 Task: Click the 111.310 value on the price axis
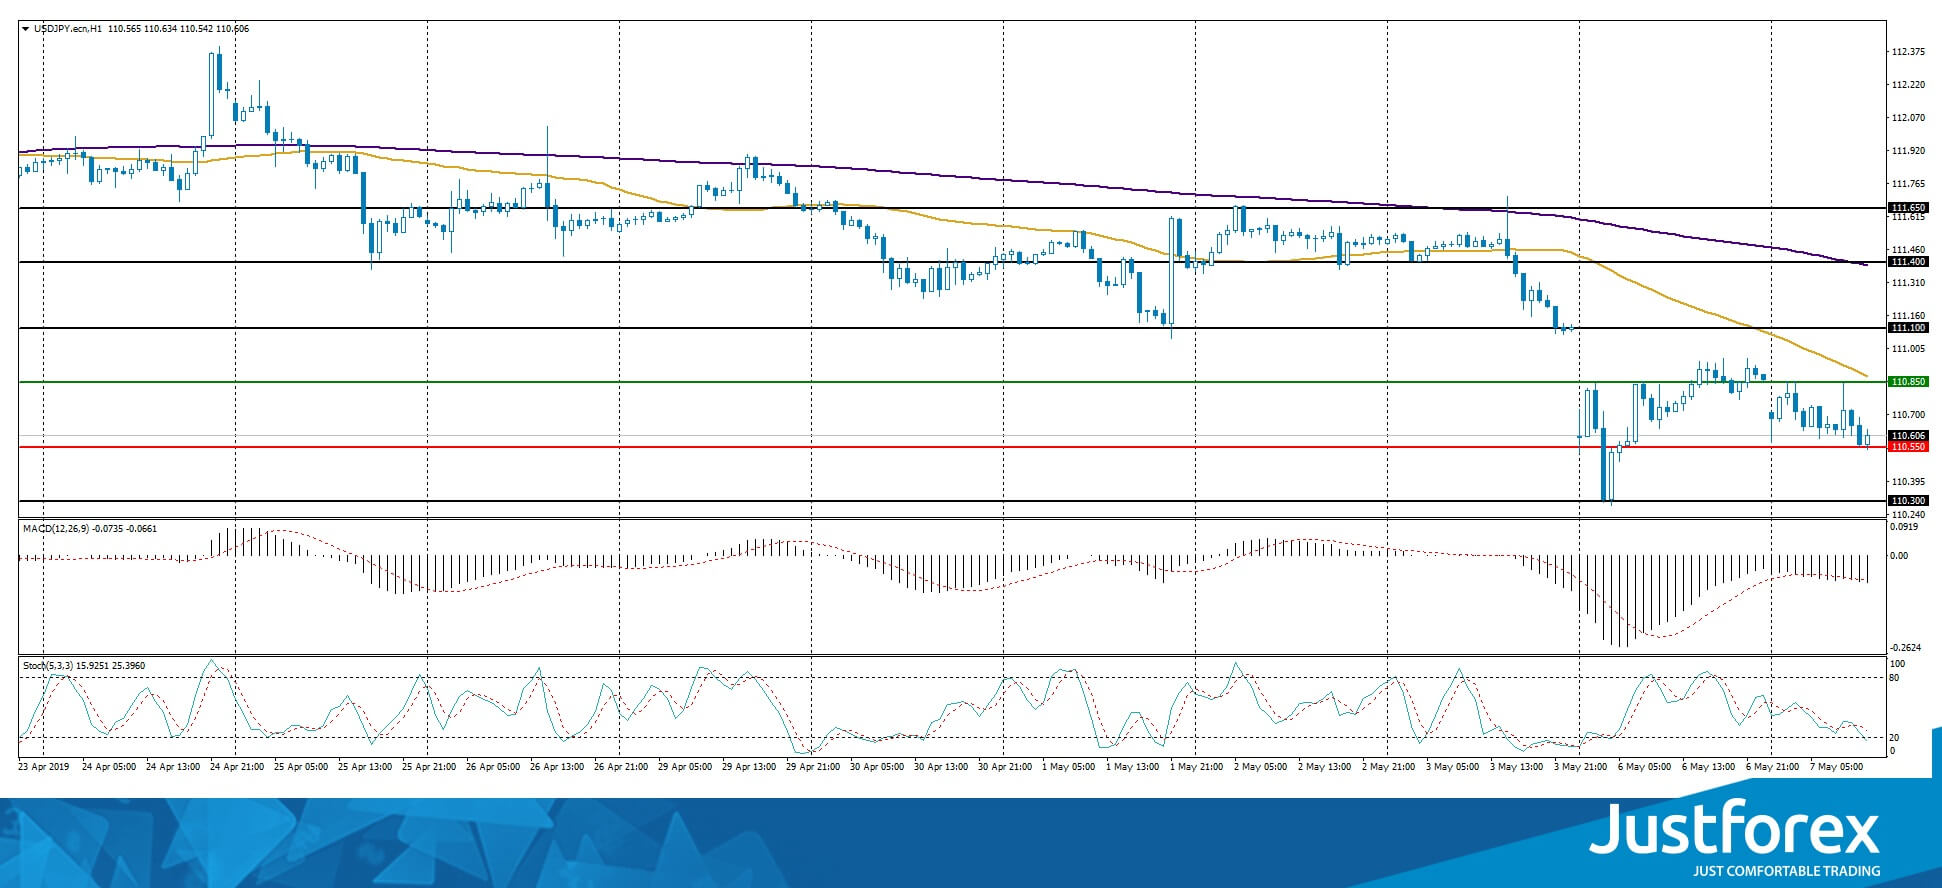coord(1908,283)
